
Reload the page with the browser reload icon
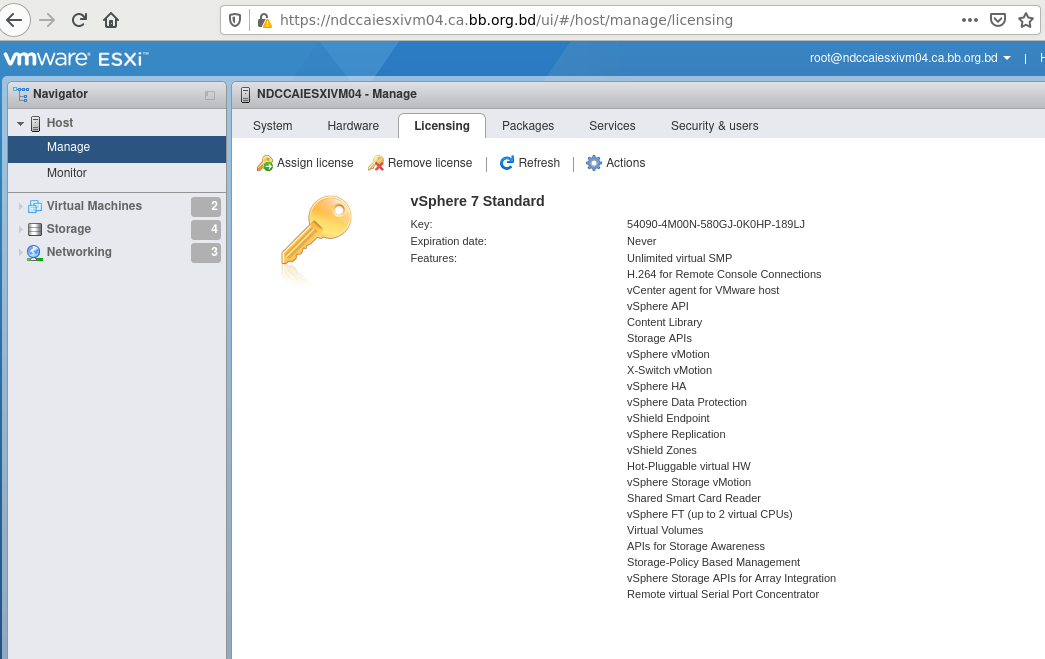[x=79, y=20]
